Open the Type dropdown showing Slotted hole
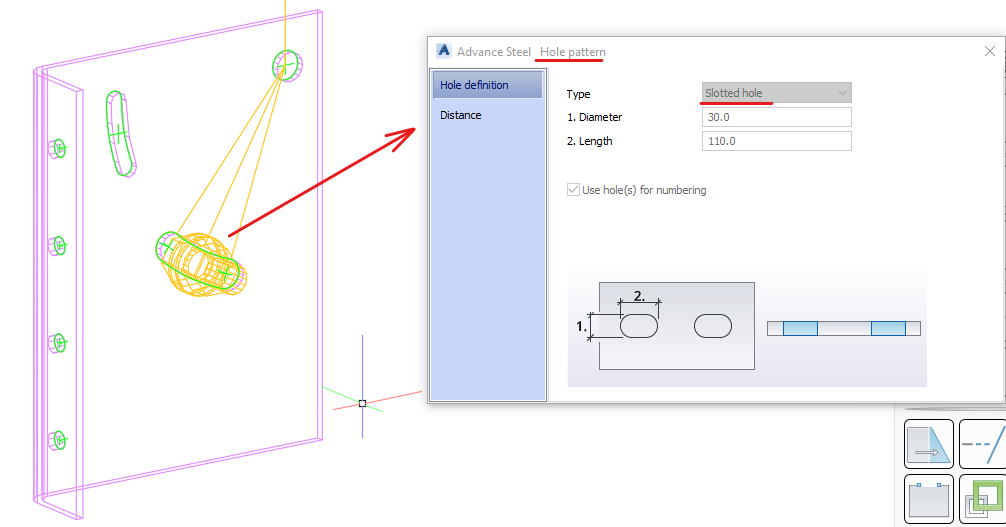Screen dimensions: 1006x527 pyautogui.click(x=776, y=93)
